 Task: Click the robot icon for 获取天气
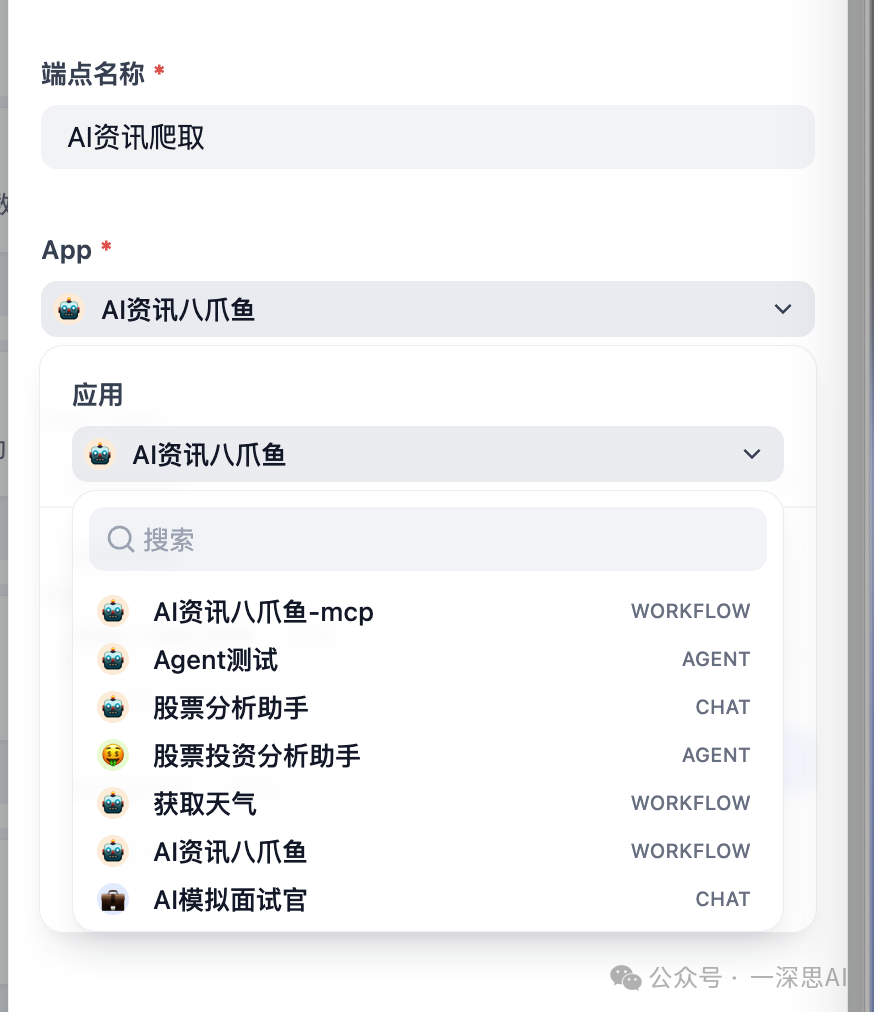tap(113, 802)
